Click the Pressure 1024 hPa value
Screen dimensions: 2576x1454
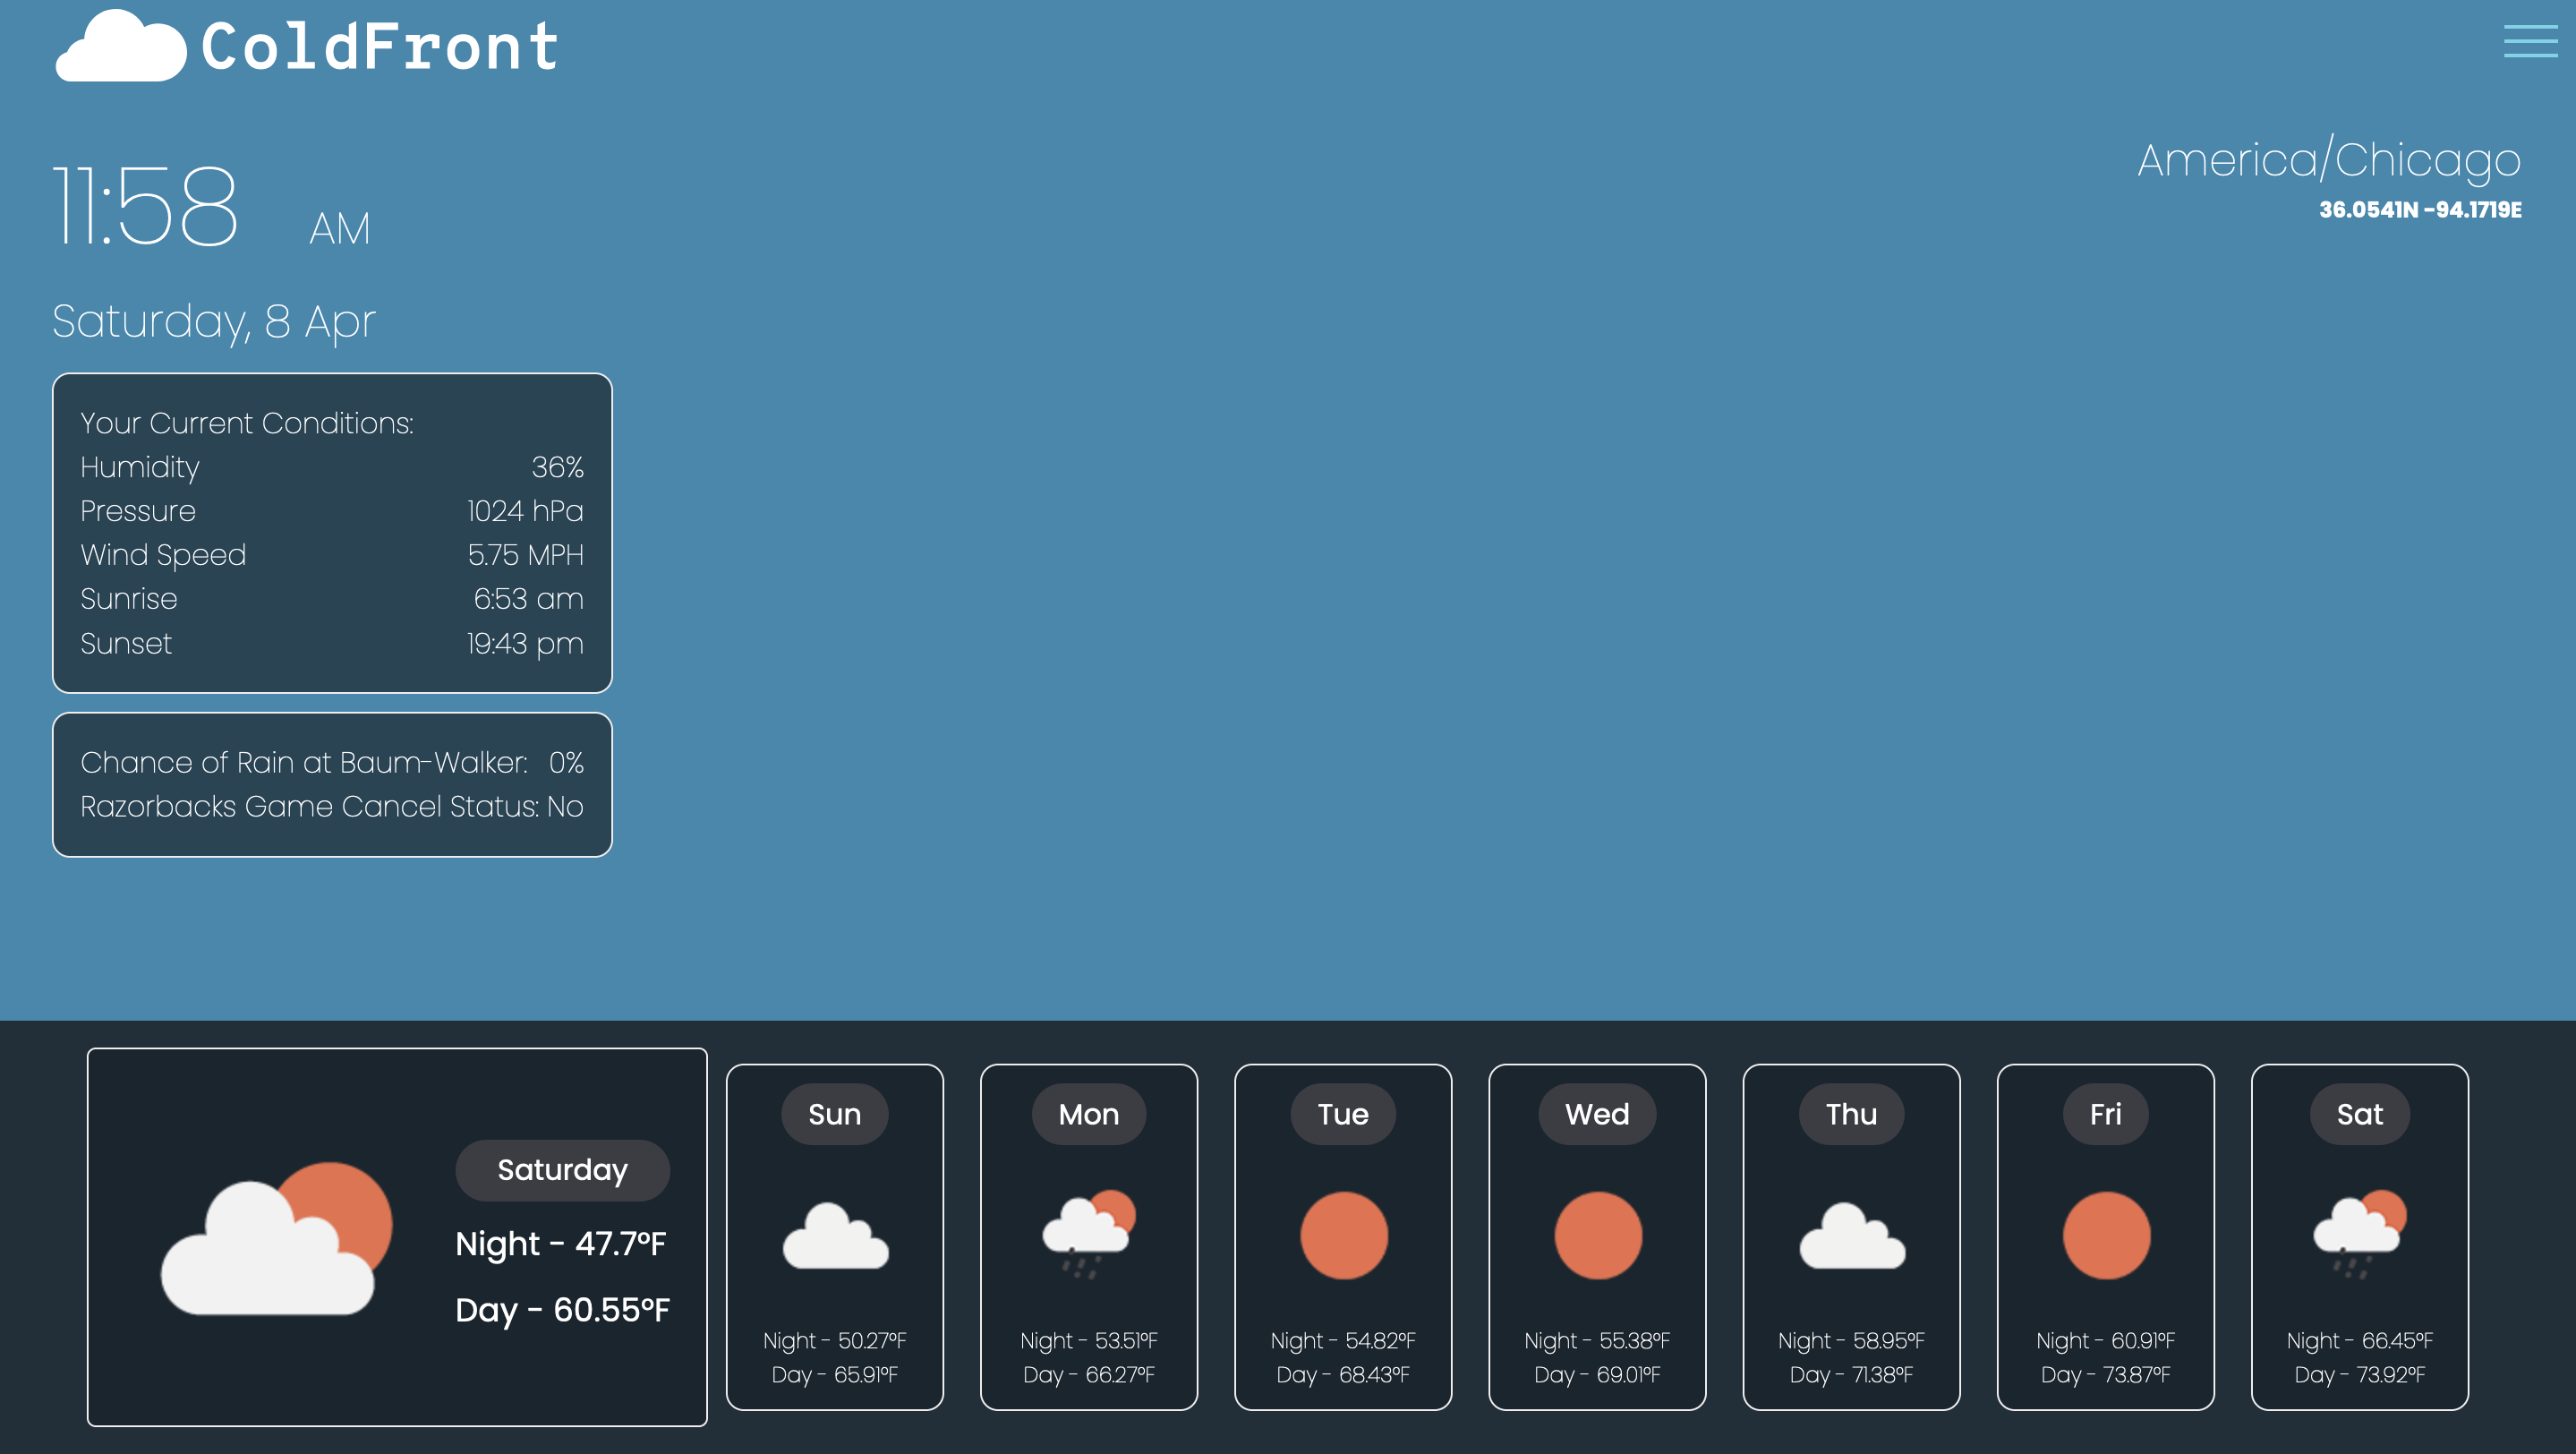(x=525, y=511)
